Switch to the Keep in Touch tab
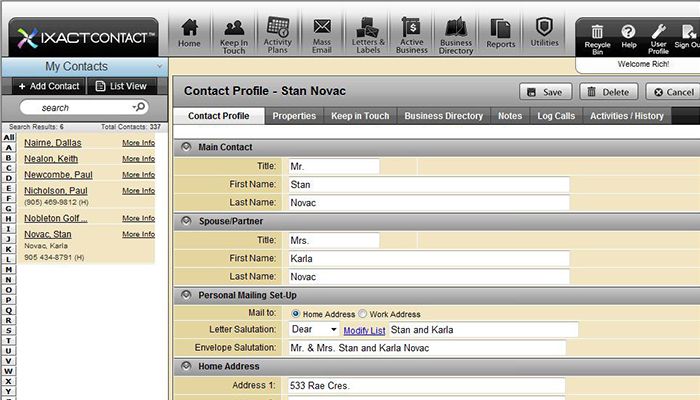The height and width of the screenshot is (400, 700). [360, 116]
